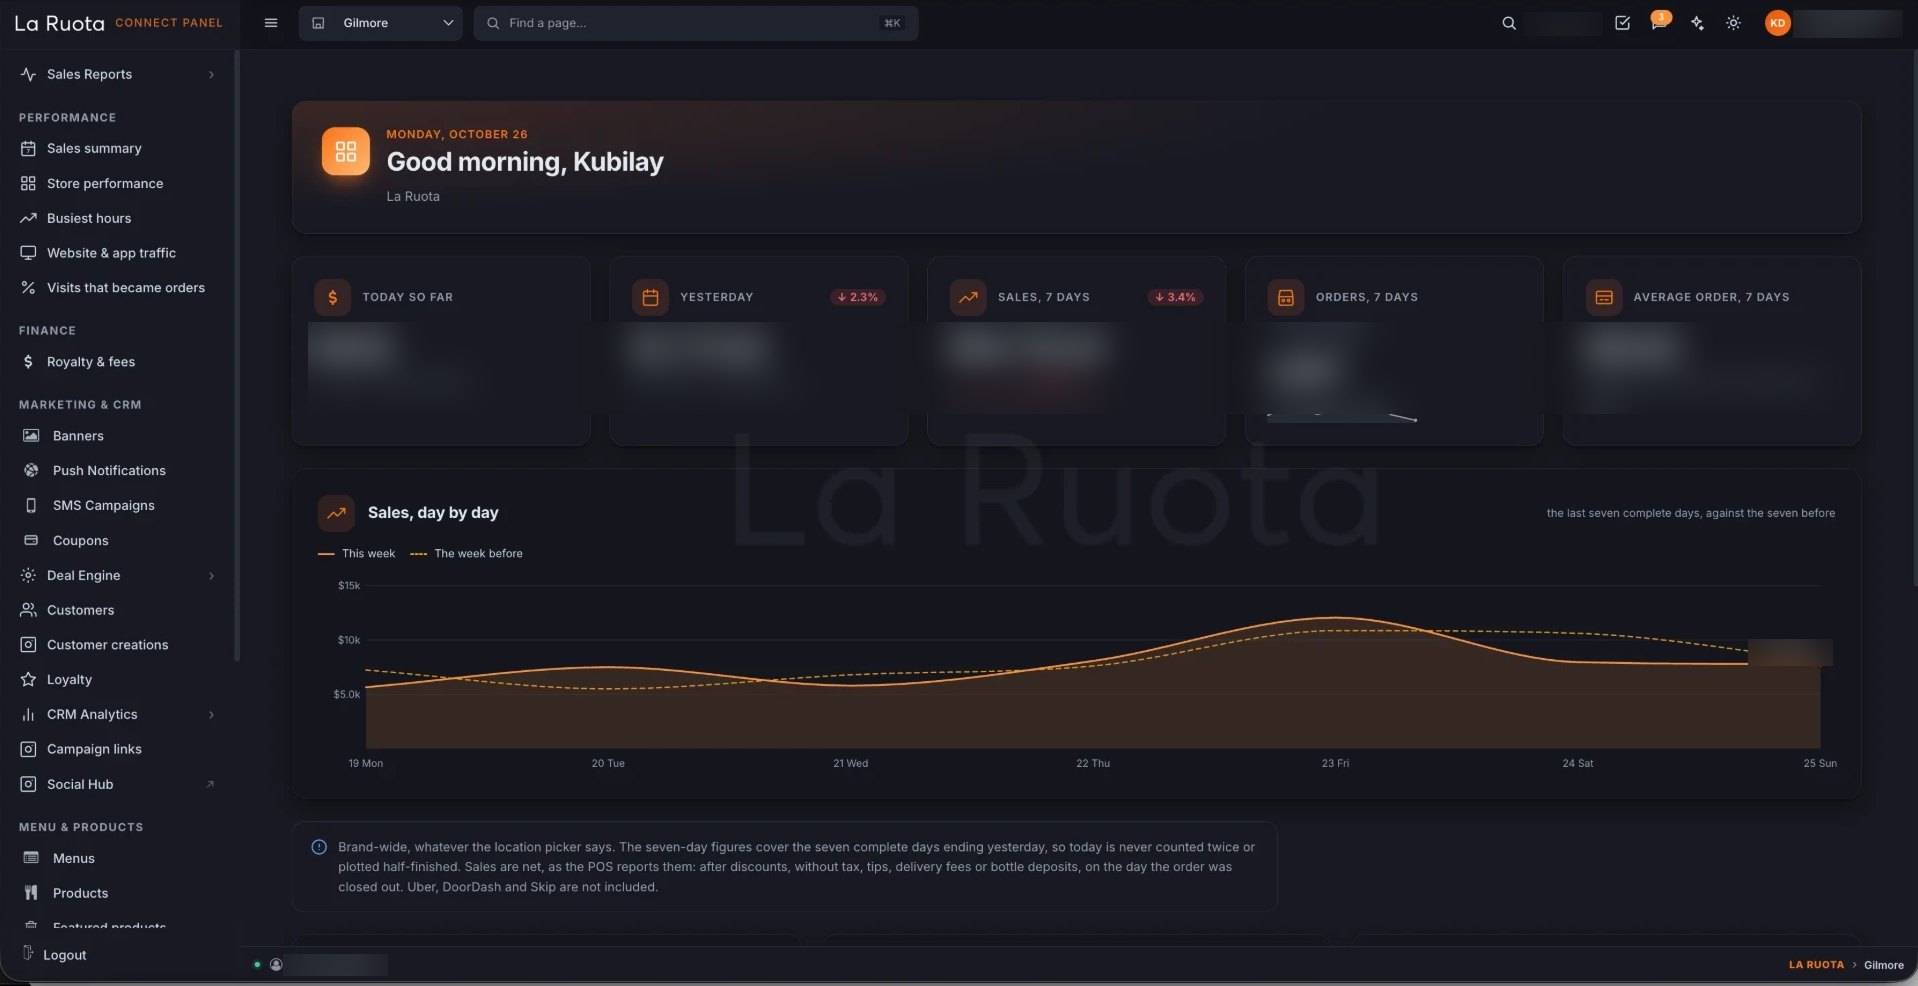The width and height of the screenshot is (1918, 986).
Task: Open Social Hub external link
Action: [118, 784]
